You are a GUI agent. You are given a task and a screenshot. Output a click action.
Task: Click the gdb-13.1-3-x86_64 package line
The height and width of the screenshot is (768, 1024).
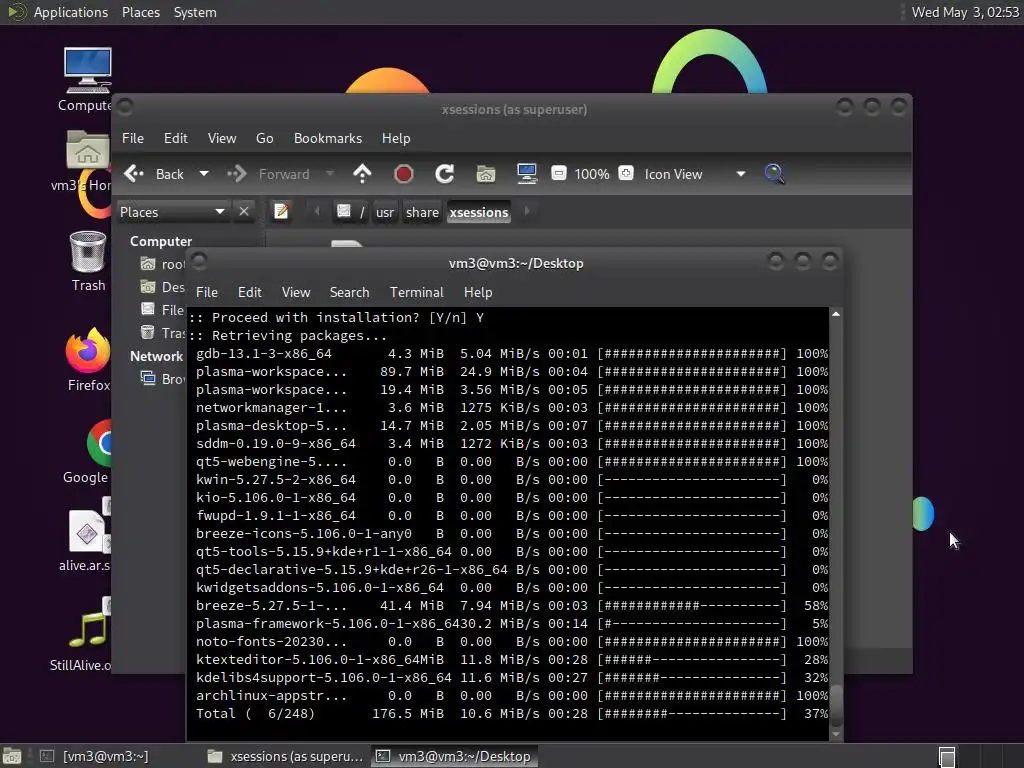(512, 353)
